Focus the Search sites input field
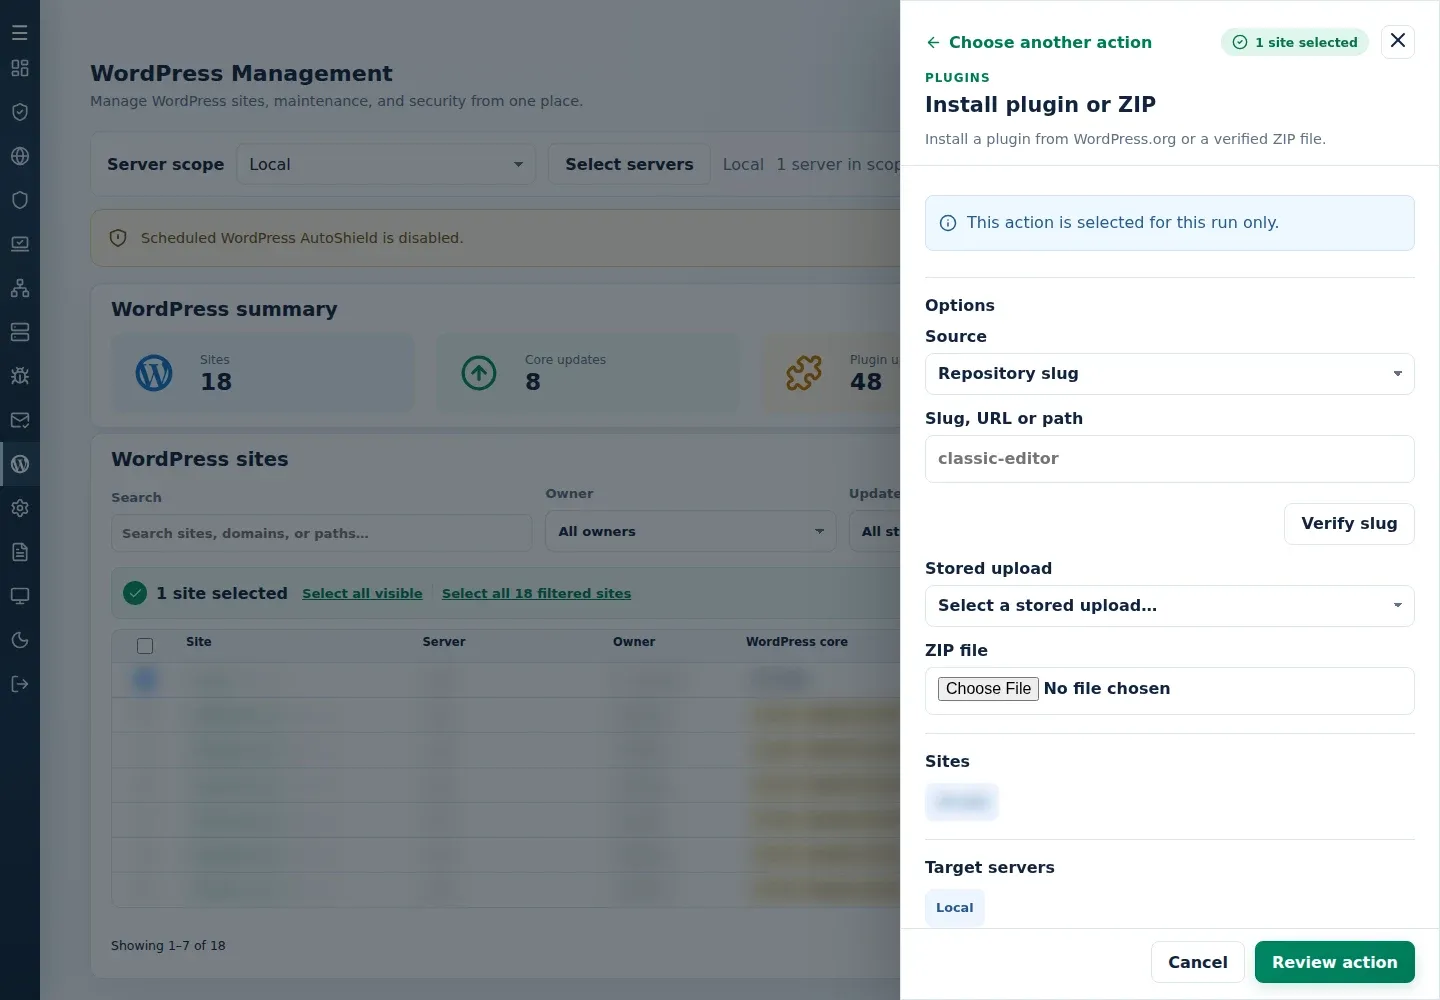Screen dimensions: 1440x1000 pos(322,533)
